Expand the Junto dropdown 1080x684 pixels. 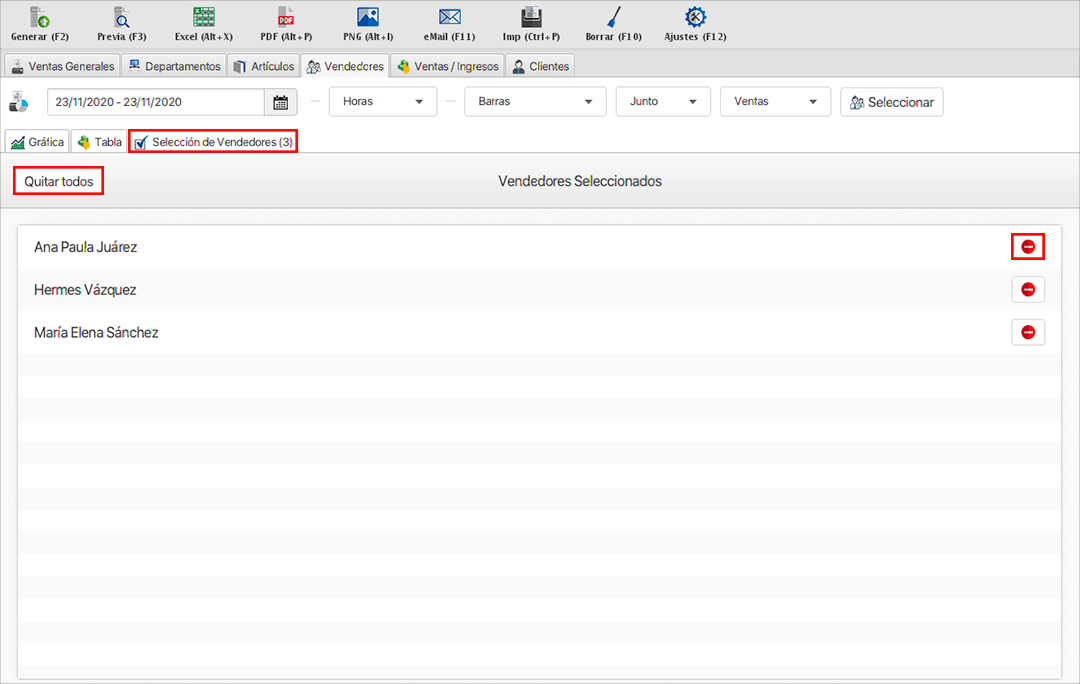tap(663, 102)
